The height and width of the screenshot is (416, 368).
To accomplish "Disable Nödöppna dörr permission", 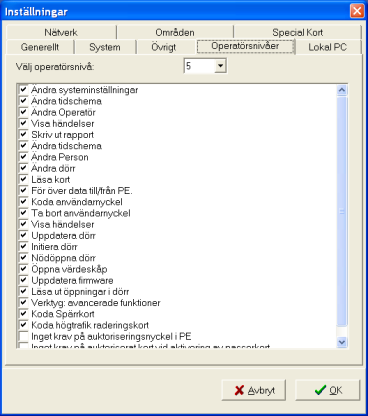I will pos(23,258).
